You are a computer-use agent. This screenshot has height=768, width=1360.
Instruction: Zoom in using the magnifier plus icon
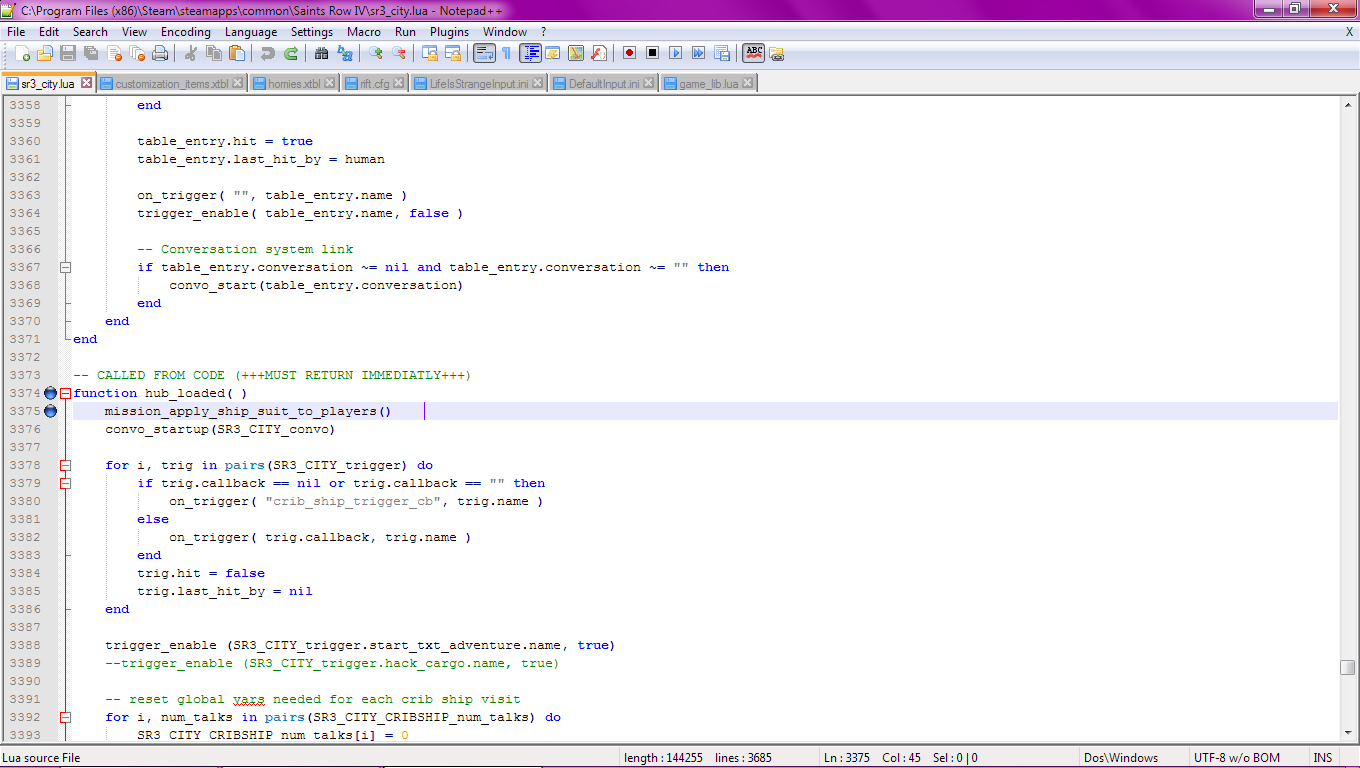coord(375,53)
